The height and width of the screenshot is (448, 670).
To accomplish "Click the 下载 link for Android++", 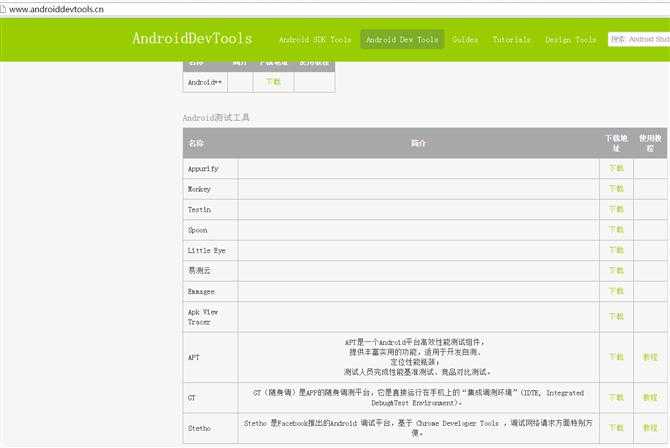I will 273,82.
